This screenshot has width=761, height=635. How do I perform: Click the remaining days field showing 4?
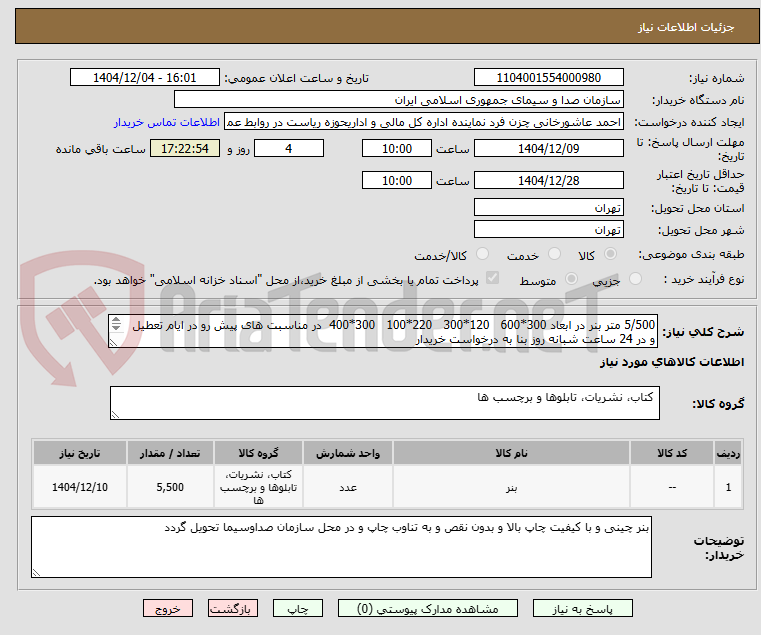pyautogui.click(x=289, y=149)
